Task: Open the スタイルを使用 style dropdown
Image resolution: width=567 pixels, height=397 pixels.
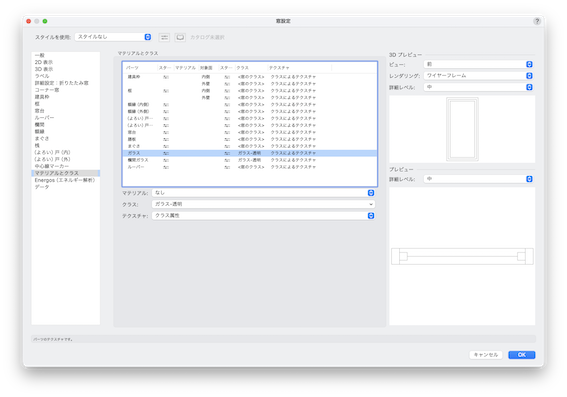Action: tap(113, 37)
